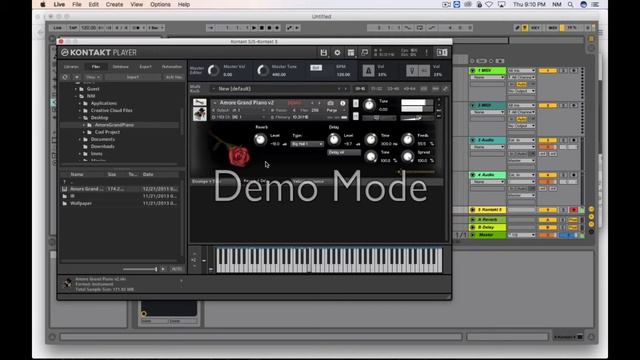Screen dimensions: 640x360
Task: Click the Amore Grand Piano thumbnail icon
Action: click(x=199, y=114)
